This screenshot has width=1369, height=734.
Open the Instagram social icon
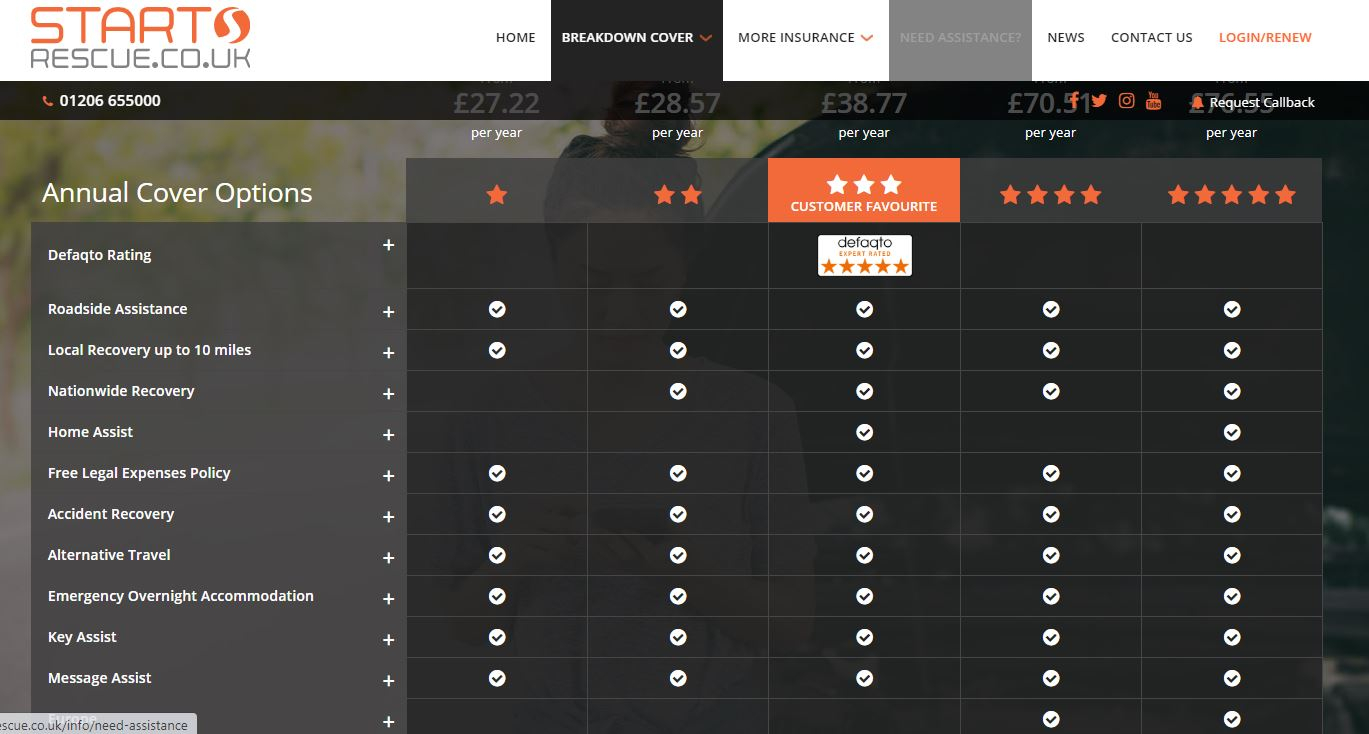click(1127, 100)
